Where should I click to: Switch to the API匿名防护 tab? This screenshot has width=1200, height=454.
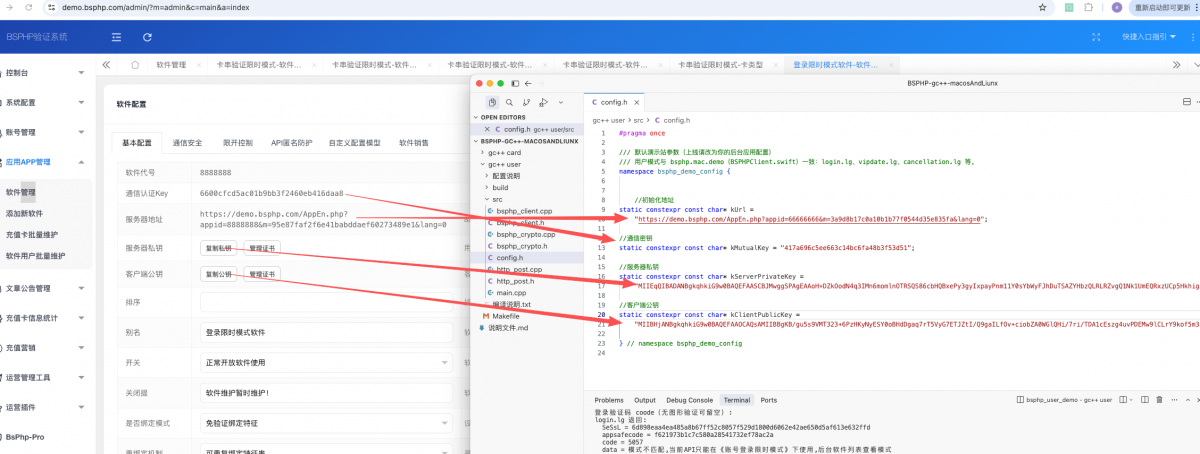291,142
